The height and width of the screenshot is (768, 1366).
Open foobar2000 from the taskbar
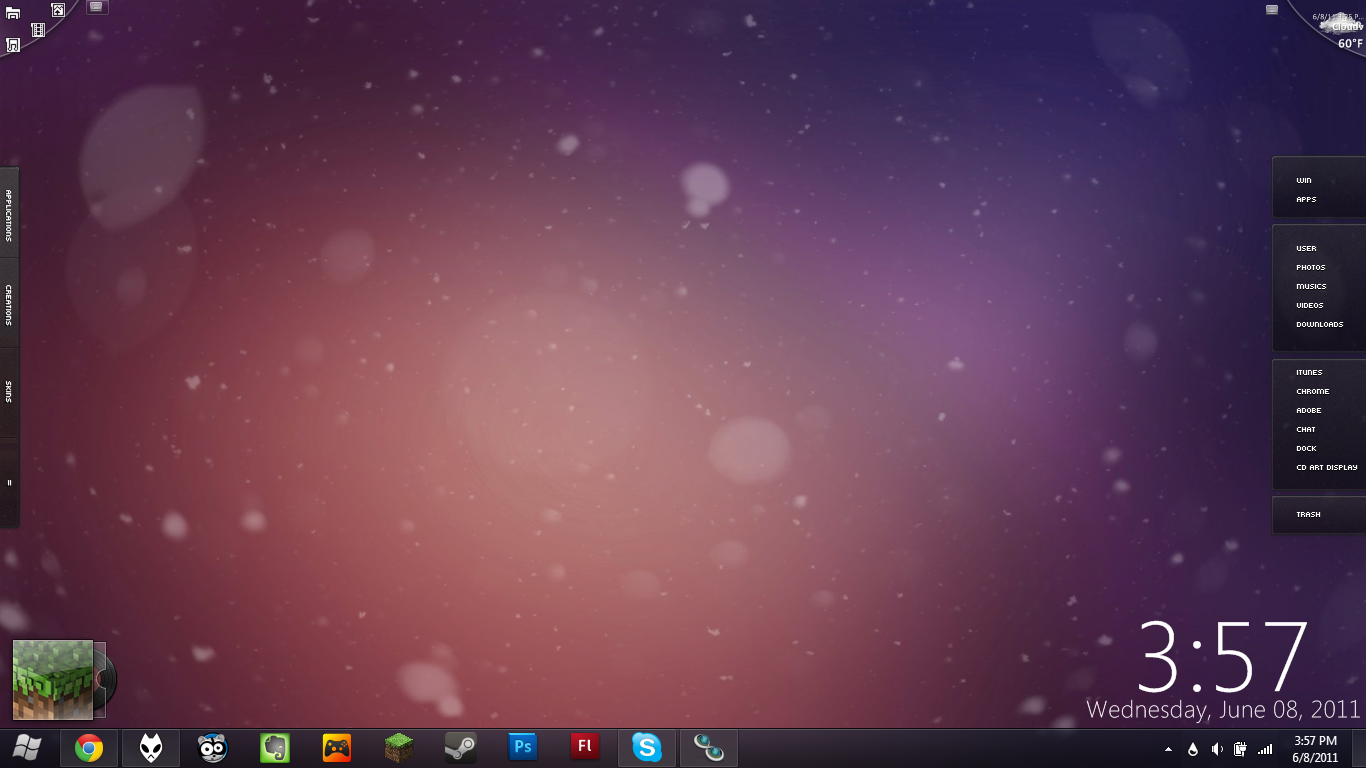pyautogui.click(x=151, y=748)
